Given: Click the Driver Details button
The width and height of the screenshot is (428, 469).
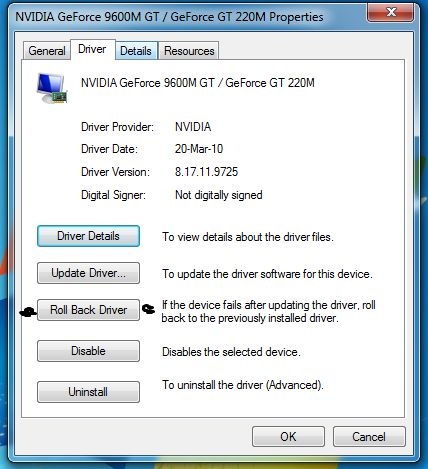Looking at the screenshot, I should click(88, 236).
